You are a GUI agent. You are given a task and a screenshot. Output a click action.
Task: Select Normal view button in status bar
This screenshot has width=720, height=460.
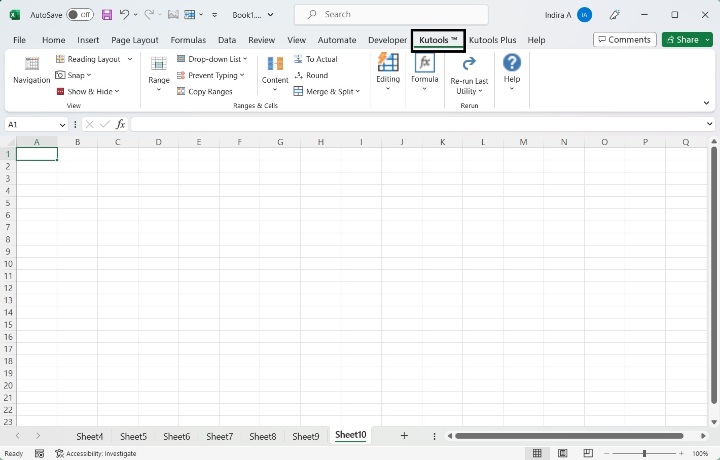[x=537, y=453]
